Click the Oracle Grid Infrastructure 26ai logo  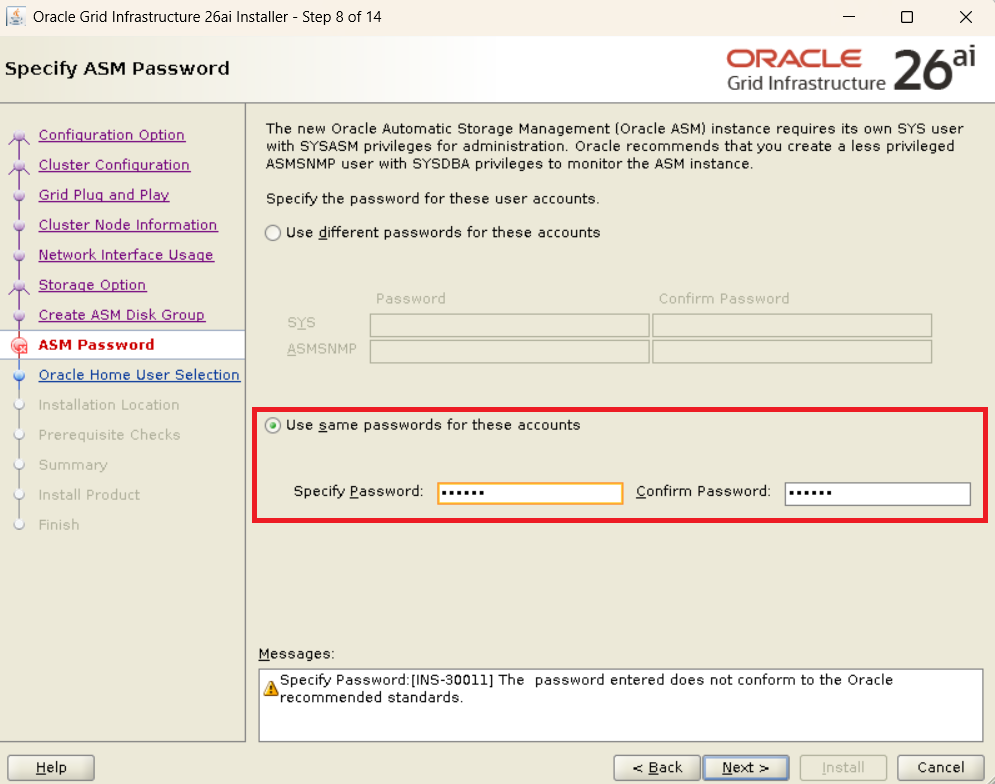click(850, 69)
